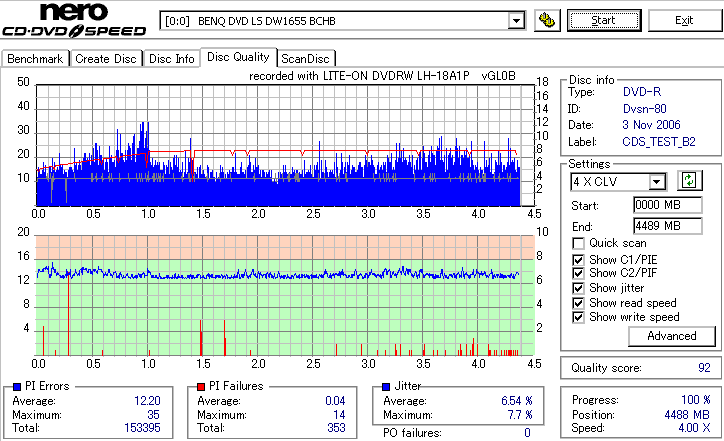Click the drive options icon beside Start
724x441 pixels.
click(x=547, y=21)
